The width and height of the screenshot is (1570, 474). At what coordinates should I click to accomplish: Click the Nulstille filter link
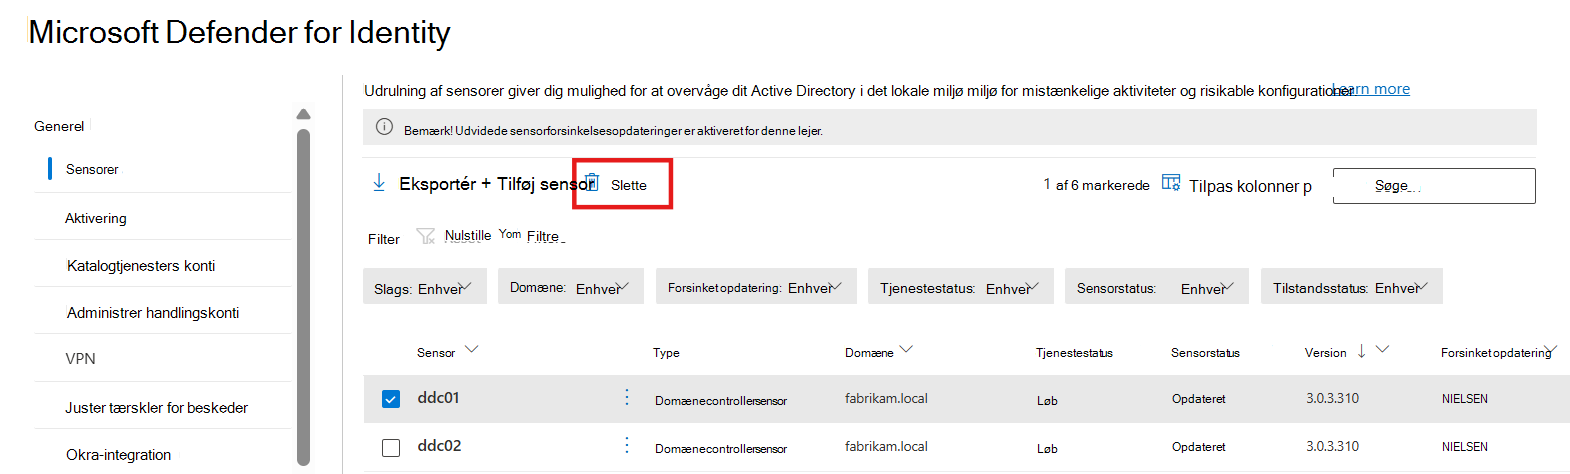(x=468, y=235)
